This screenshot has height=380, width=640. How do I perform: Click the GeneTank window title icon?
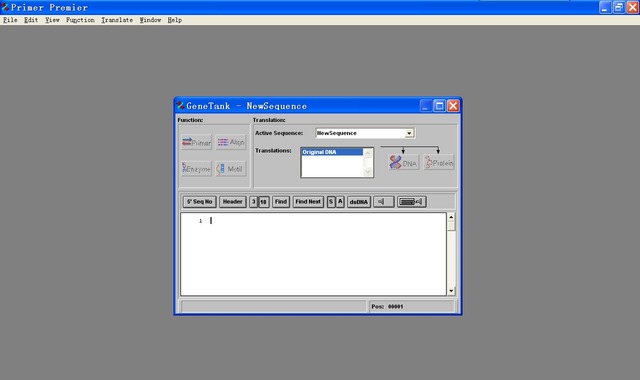tap(180, 106)
